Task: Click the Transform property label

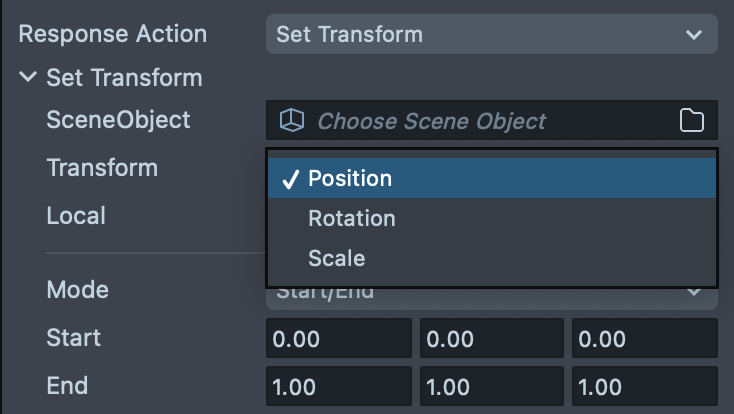Action: 102,167
